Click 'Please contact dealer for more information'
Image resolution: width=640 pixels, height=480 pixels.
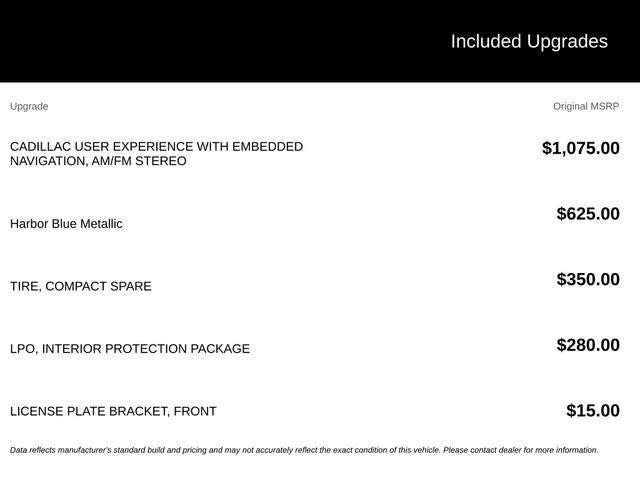tap(521, 450)
